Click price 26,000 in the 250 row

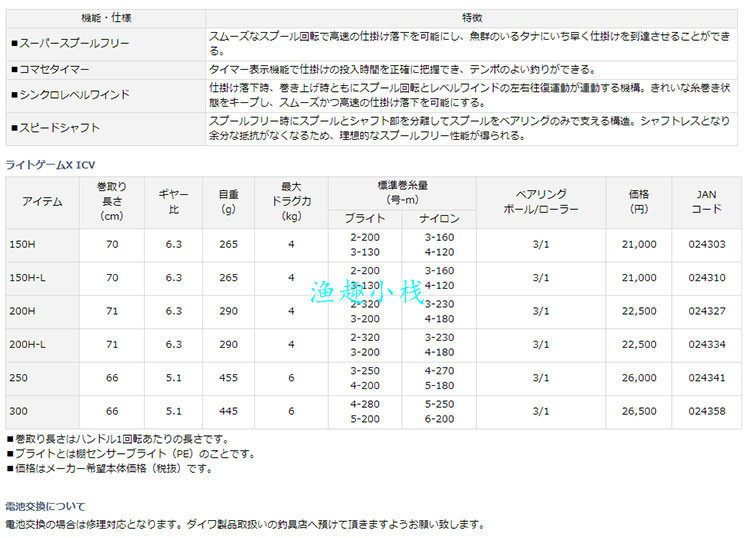coord(639,378)
